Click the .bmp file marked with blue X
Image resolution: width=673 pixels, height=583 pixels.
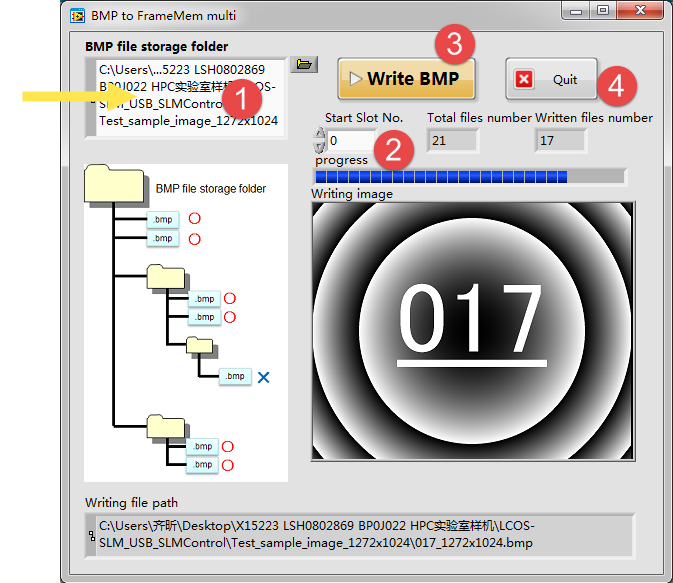[235, 377]
